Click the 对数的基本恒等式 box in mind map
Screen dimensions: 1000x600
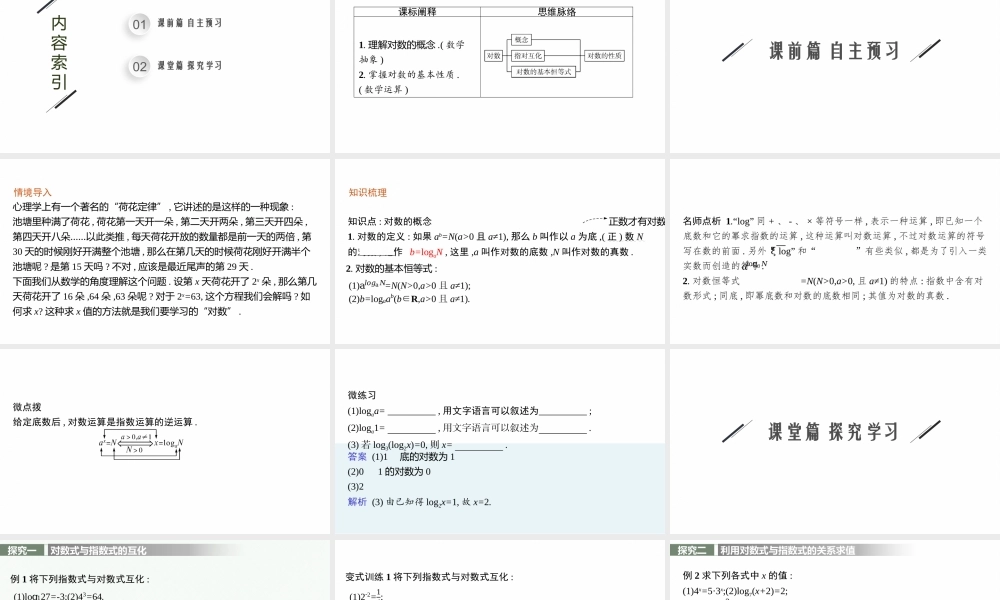(543, 71)
